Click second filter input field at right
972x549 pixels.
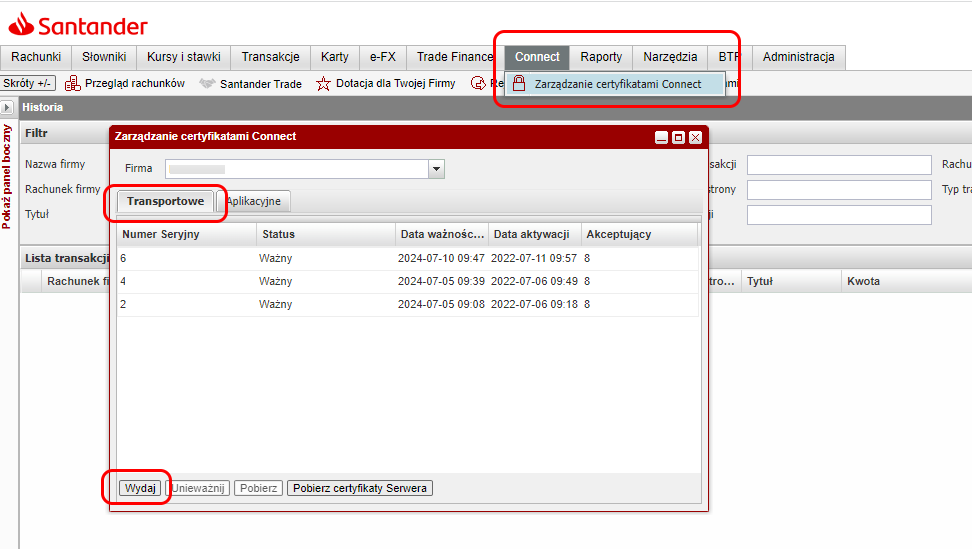coord(839,190)
